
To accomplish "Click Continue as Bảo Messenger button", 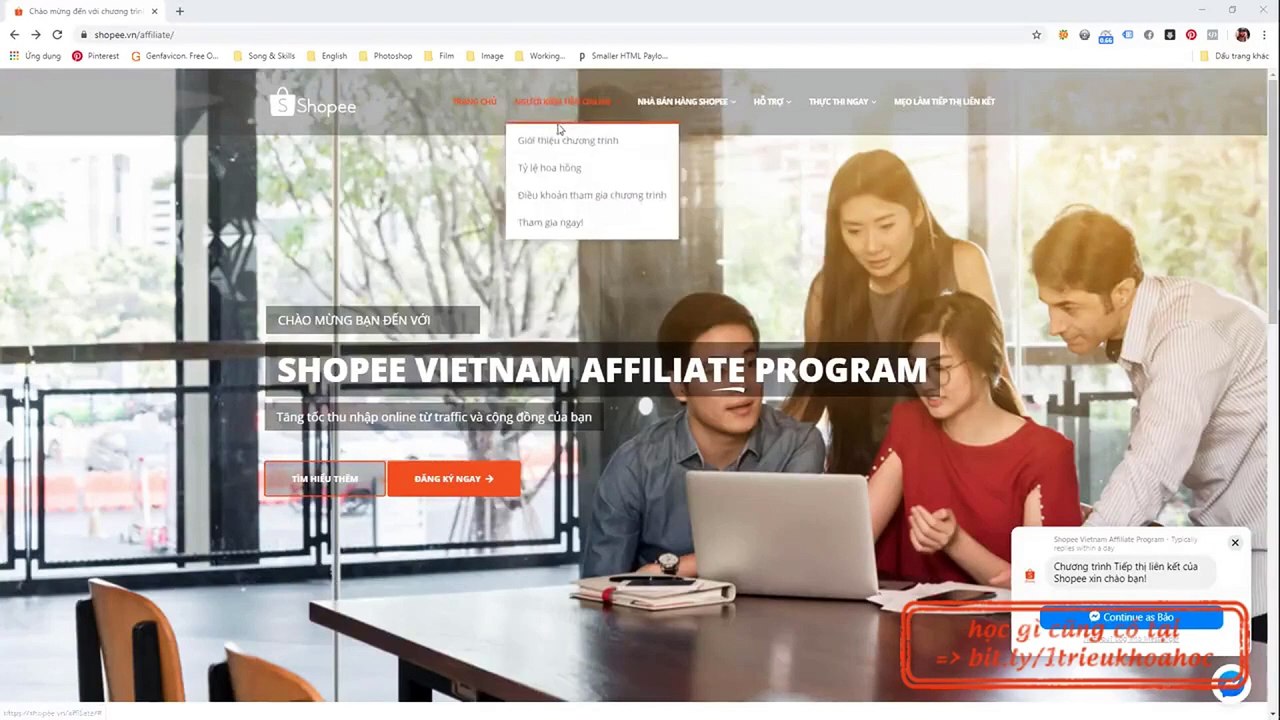I will tap(1131, 617).
